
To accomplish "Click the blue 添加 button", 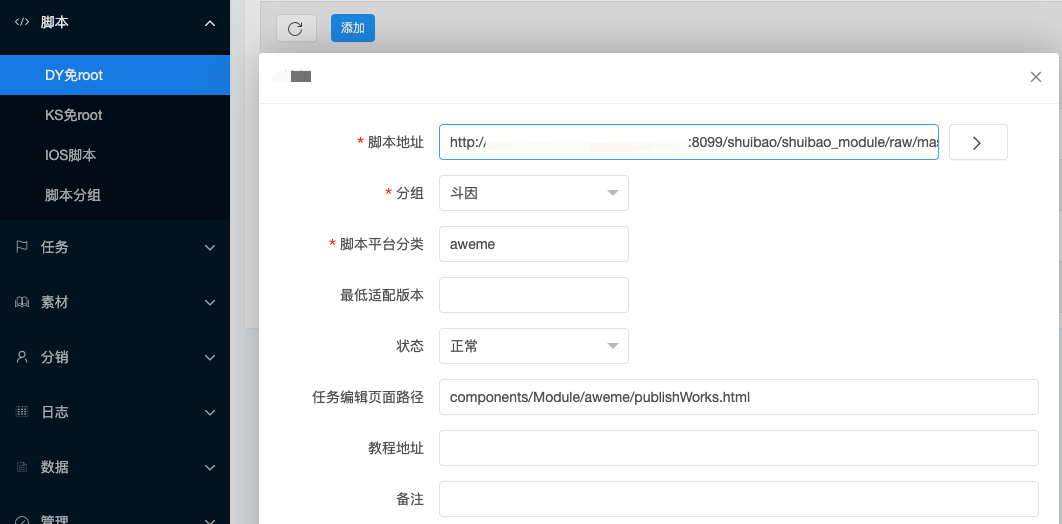I will click(x=353, y=28).
